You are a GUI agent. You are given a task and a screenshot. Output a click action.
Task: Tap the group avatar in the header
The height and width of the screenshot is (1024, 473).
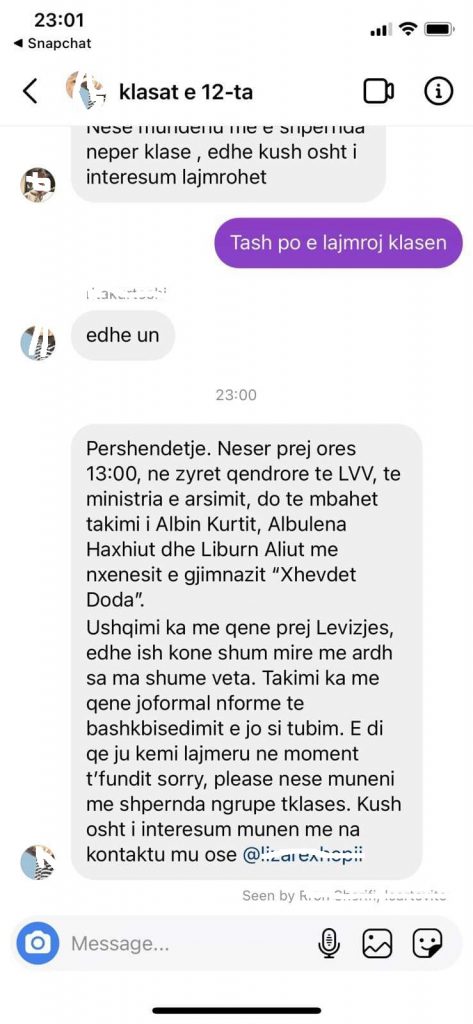(85, 91)
